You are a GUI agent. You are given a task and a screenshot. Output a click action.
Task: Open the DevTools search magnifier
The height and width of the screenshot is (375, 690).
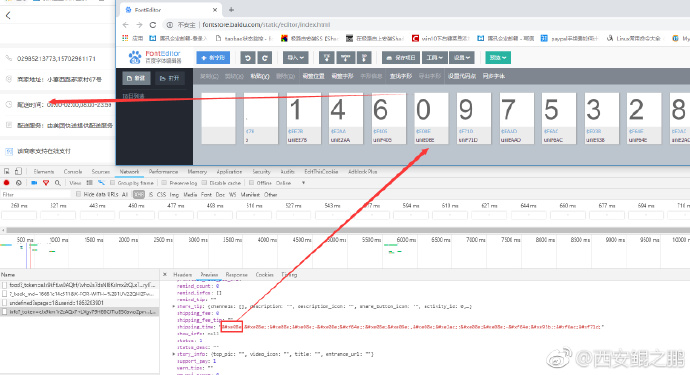click(58, 183)
